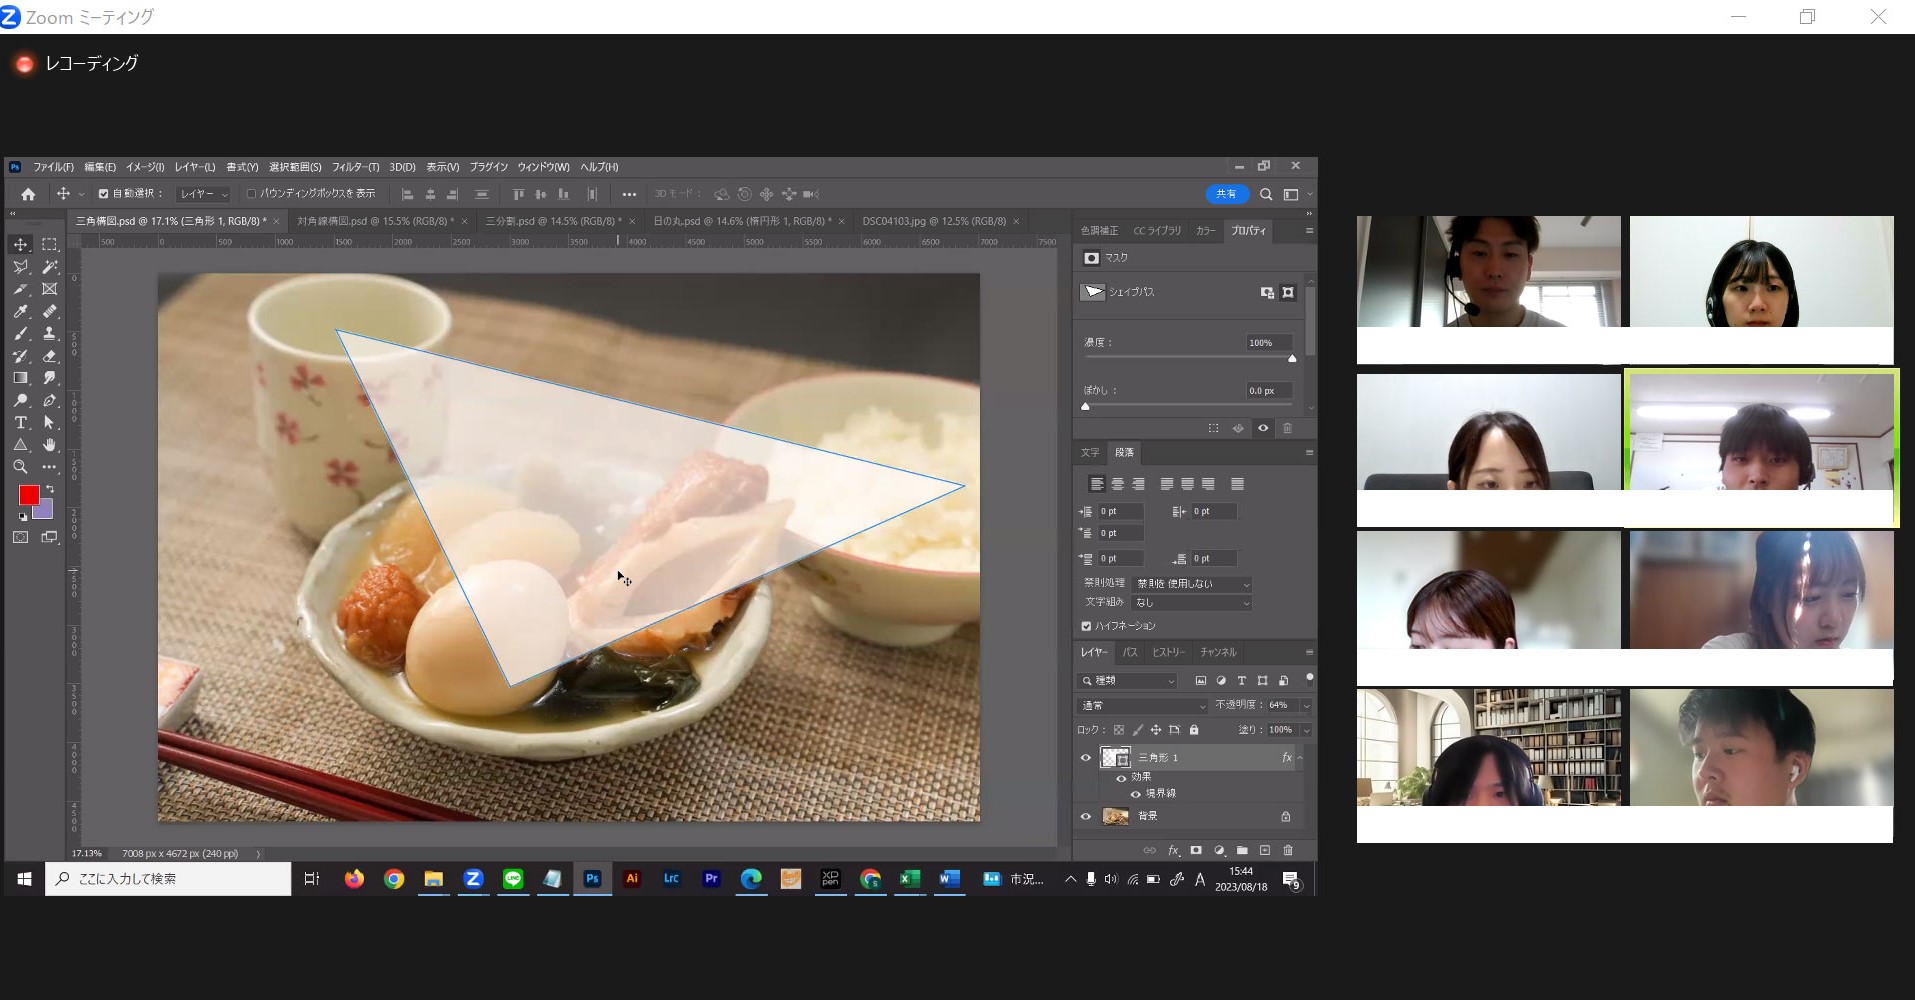Toggle the layer filter on/off switch

click(x=1309, y=678)
